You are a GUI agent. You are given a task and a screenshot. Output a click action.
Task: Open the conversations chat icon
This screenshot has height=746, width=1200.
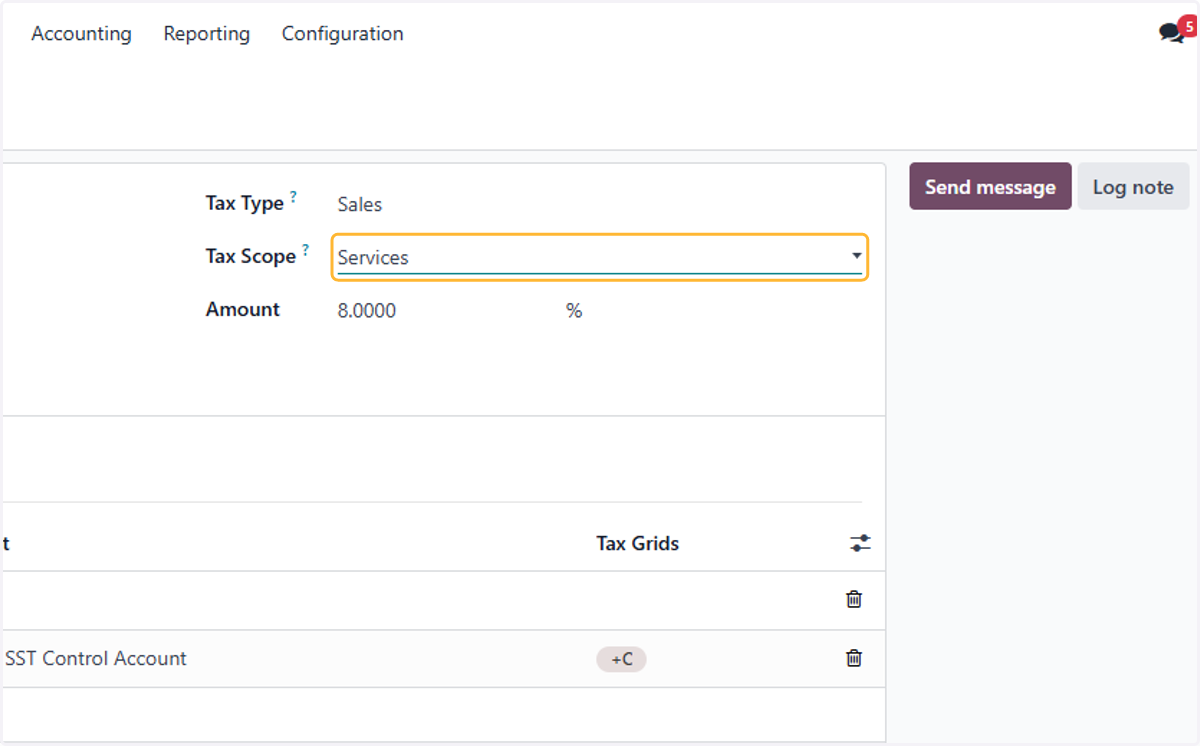(1172, 33)
